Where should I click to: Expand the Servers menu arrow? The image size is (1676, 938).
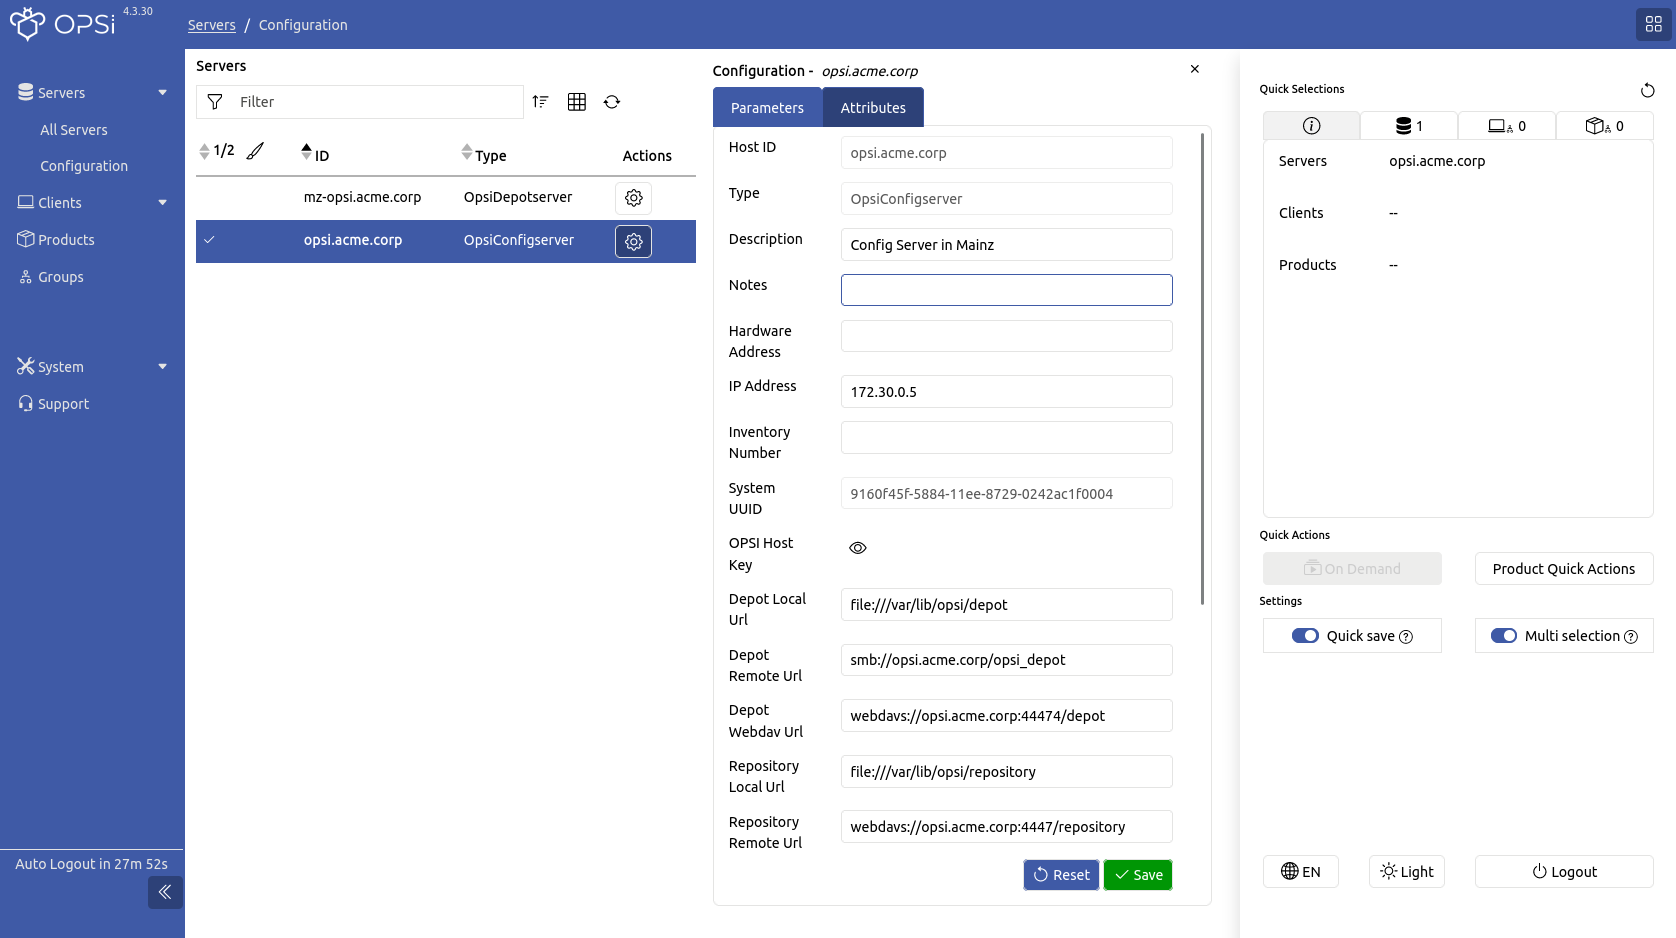click(x=162, y=93)
